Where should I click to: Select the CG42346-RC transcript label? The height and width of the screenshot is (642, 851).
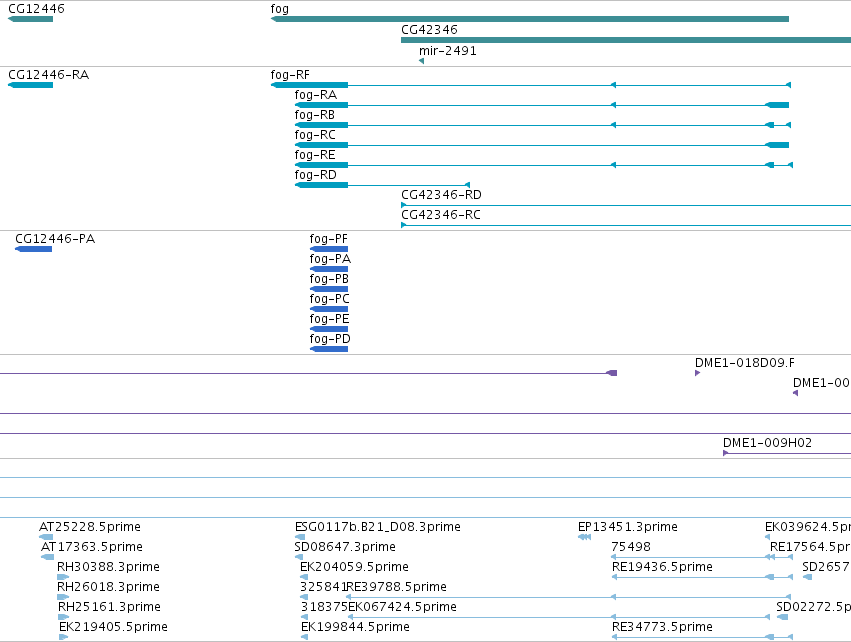pyautogui.click(x=441, y=215)
